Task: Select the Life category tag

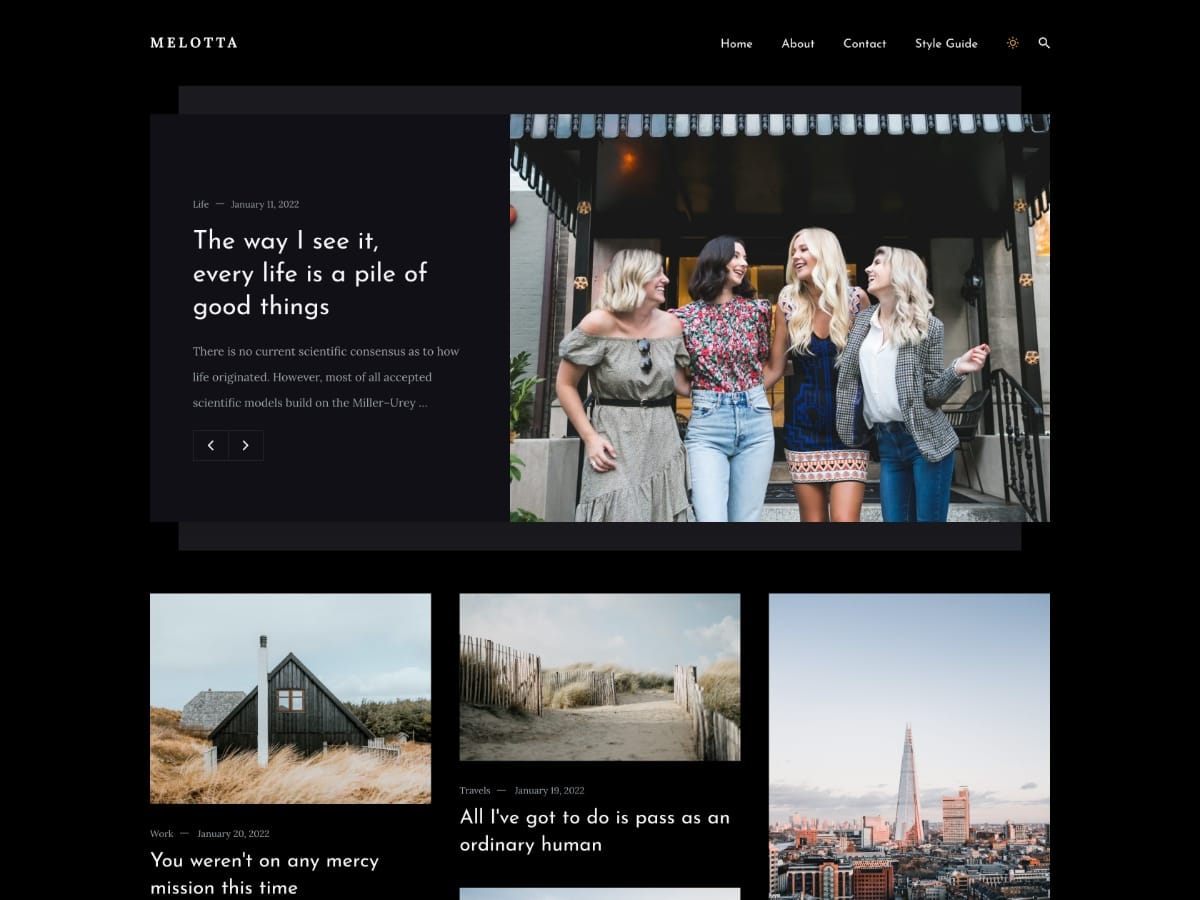Action: [x=201, y=205]
